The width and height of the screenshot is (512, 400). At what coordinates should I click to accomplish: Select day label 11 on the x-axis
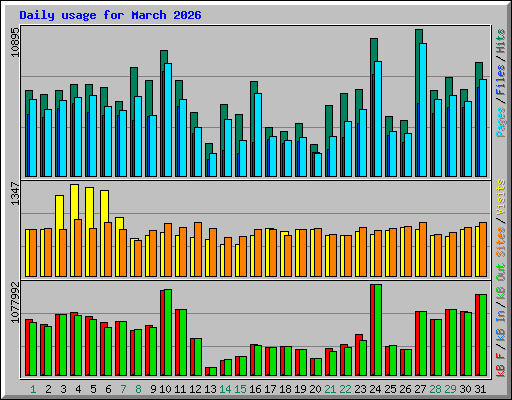click(x=180, y=389)
